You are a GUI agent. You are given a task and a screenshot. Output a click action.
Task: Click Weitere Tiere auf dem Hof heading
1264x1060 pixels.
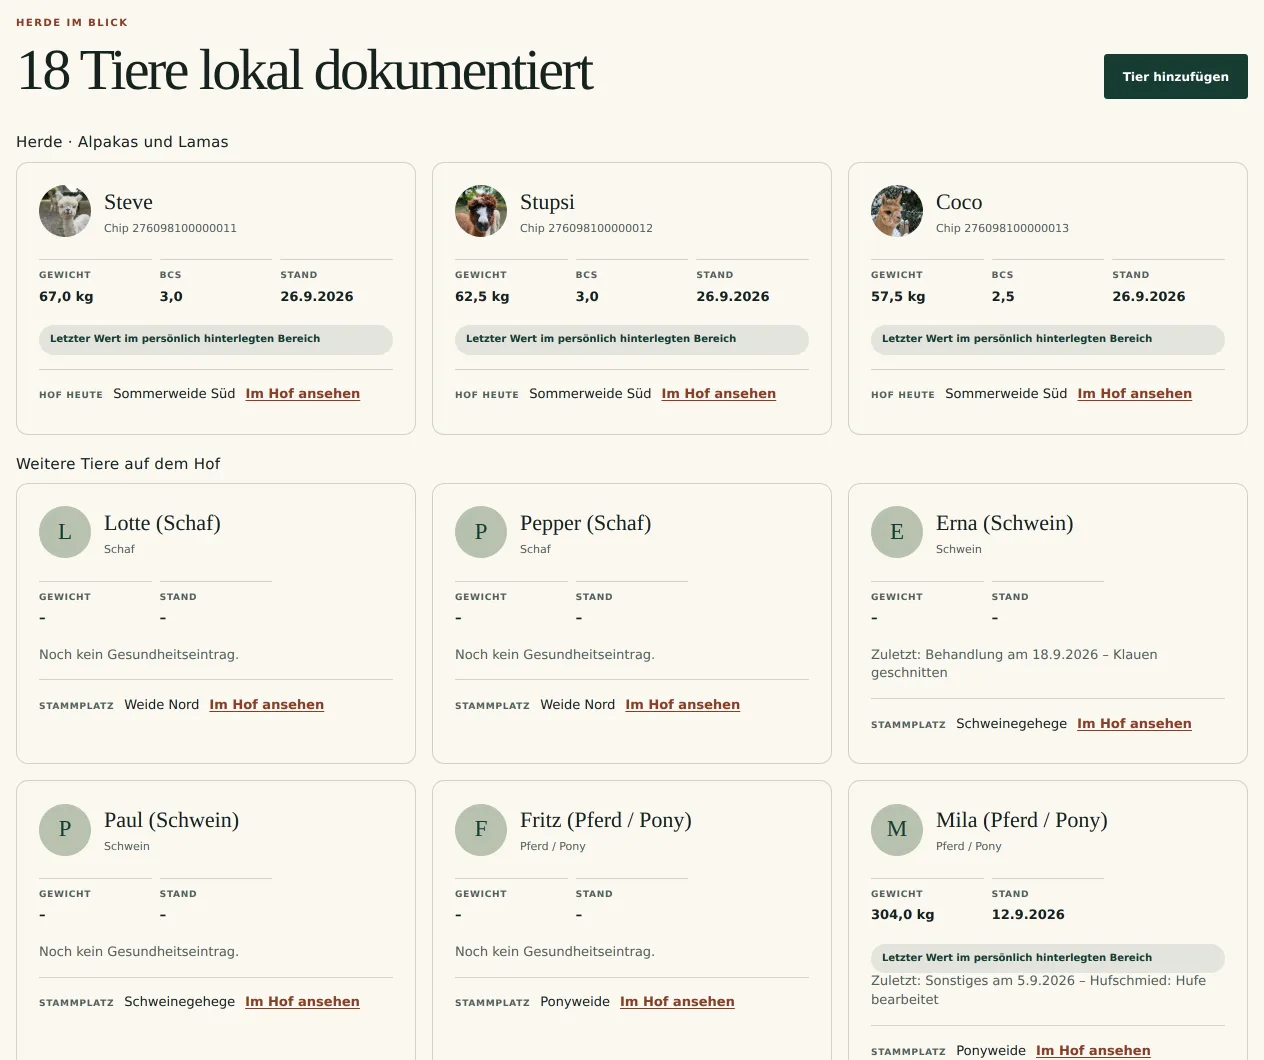point(118,464)
